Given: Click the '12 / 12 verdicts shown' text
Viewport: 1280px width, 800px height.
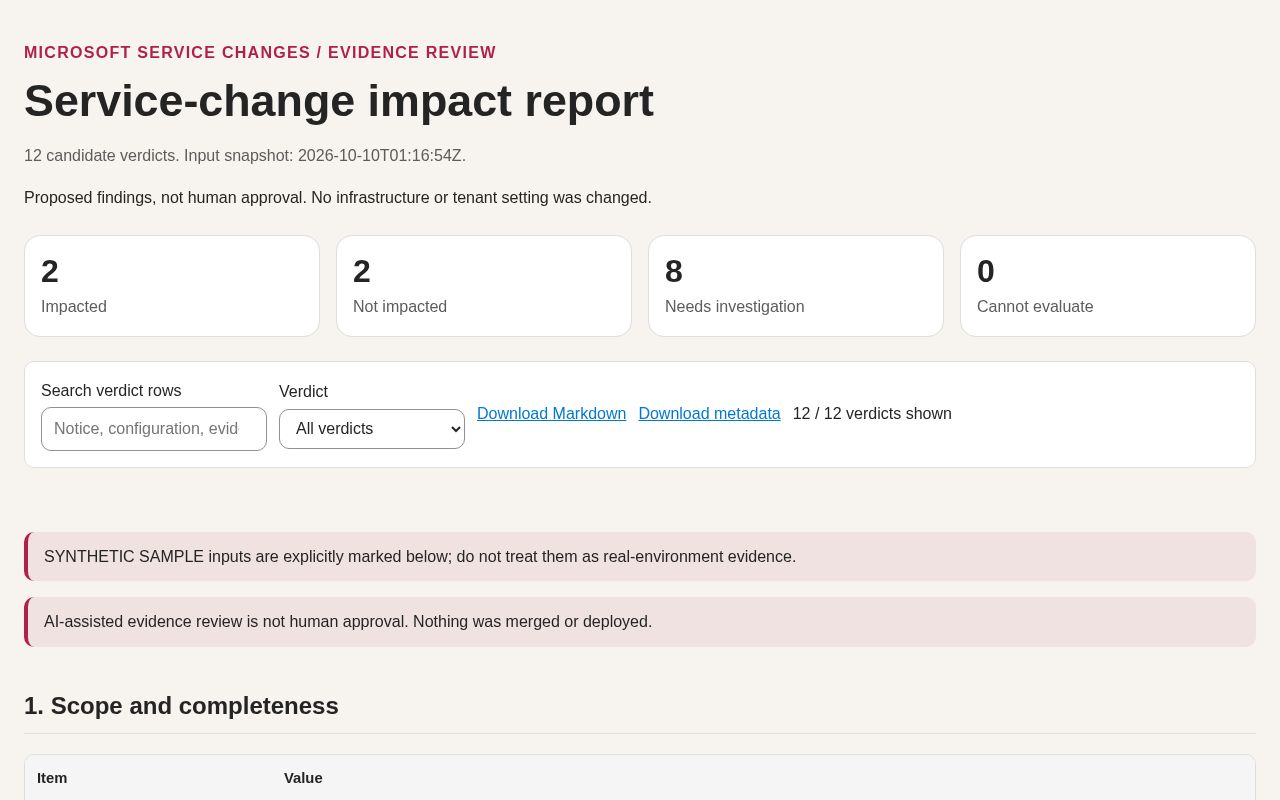Looking at the screenshot, I should tap(872, 414).
